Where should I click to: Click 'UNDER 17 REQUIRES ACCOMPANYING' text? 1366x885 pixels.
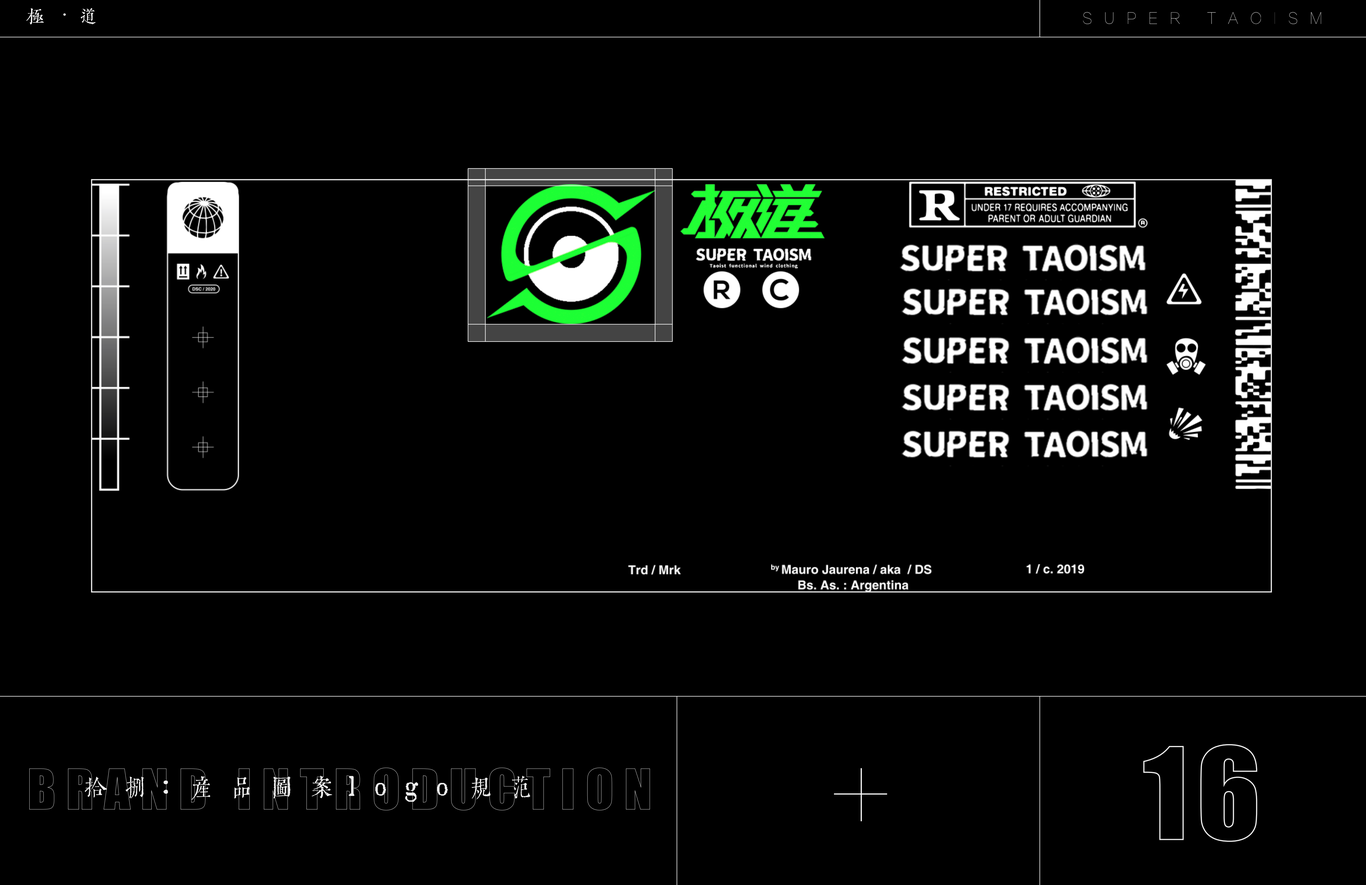click(x=1049, y=208)
